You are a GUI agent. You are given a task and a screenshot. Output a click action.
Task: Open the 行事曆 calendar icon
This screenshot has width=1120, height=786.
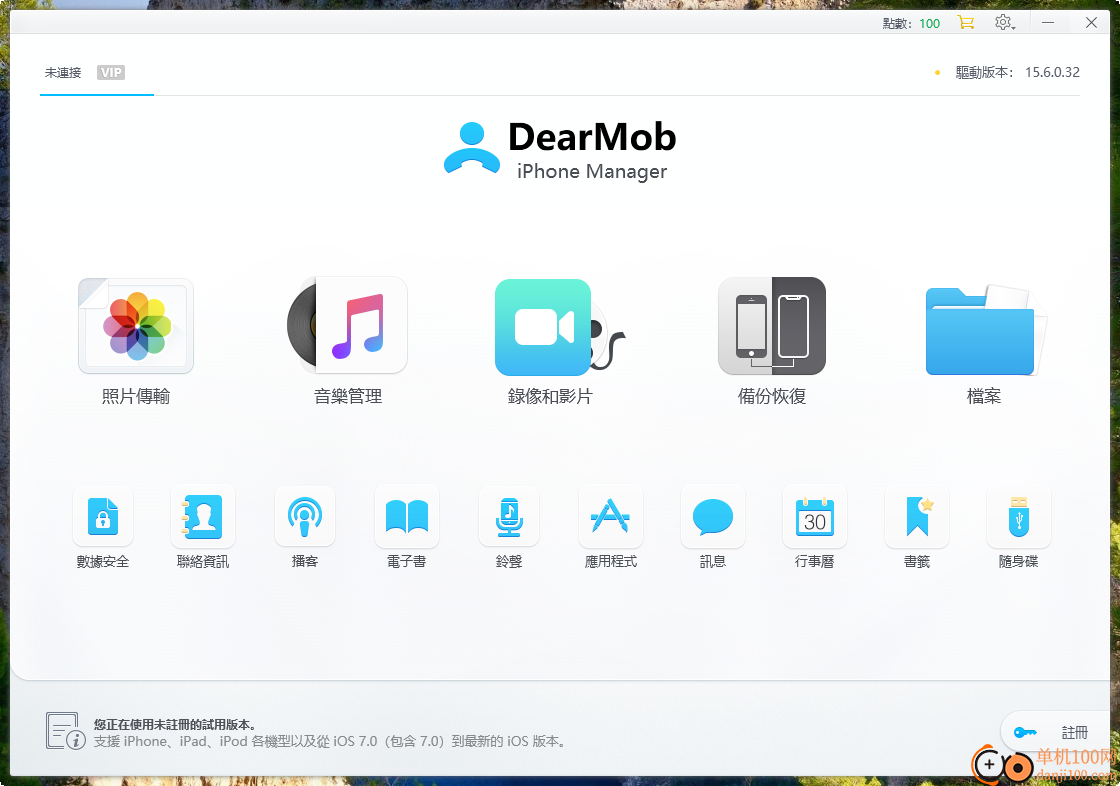pyautogui.click(x=815, y=516)
